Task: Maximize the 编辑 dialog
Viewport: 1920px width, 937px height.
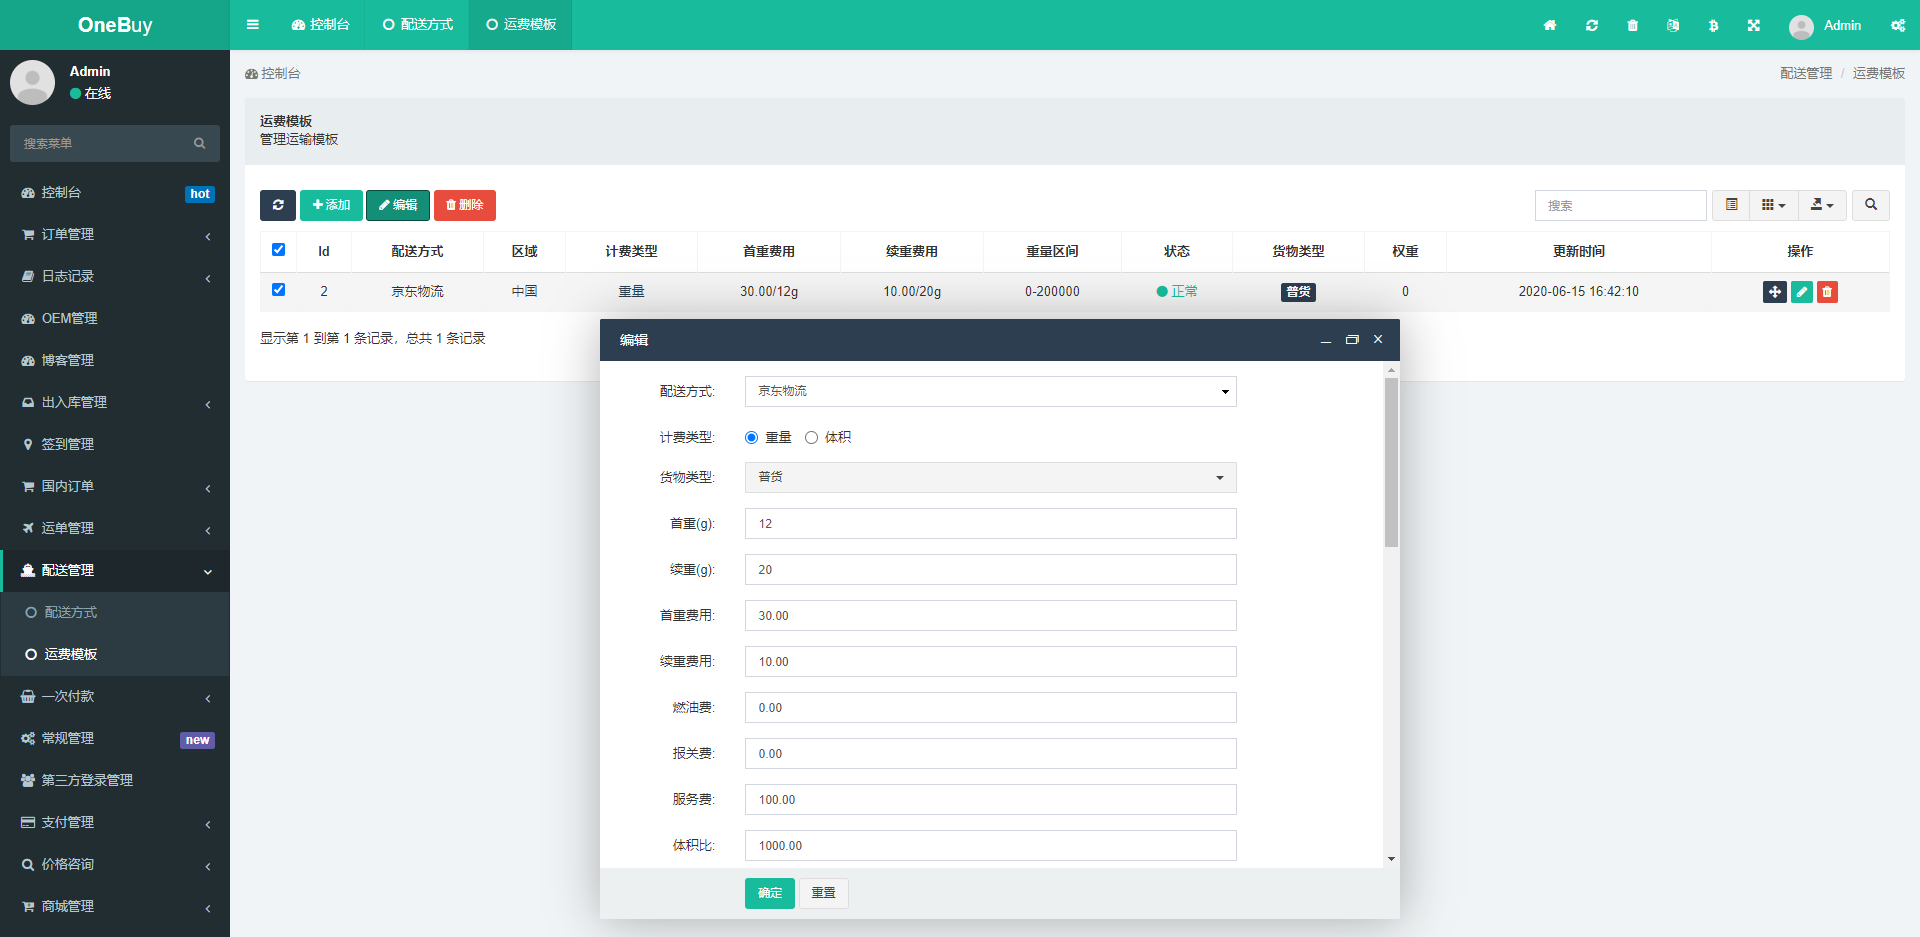Action: (x=1352, y=340)
